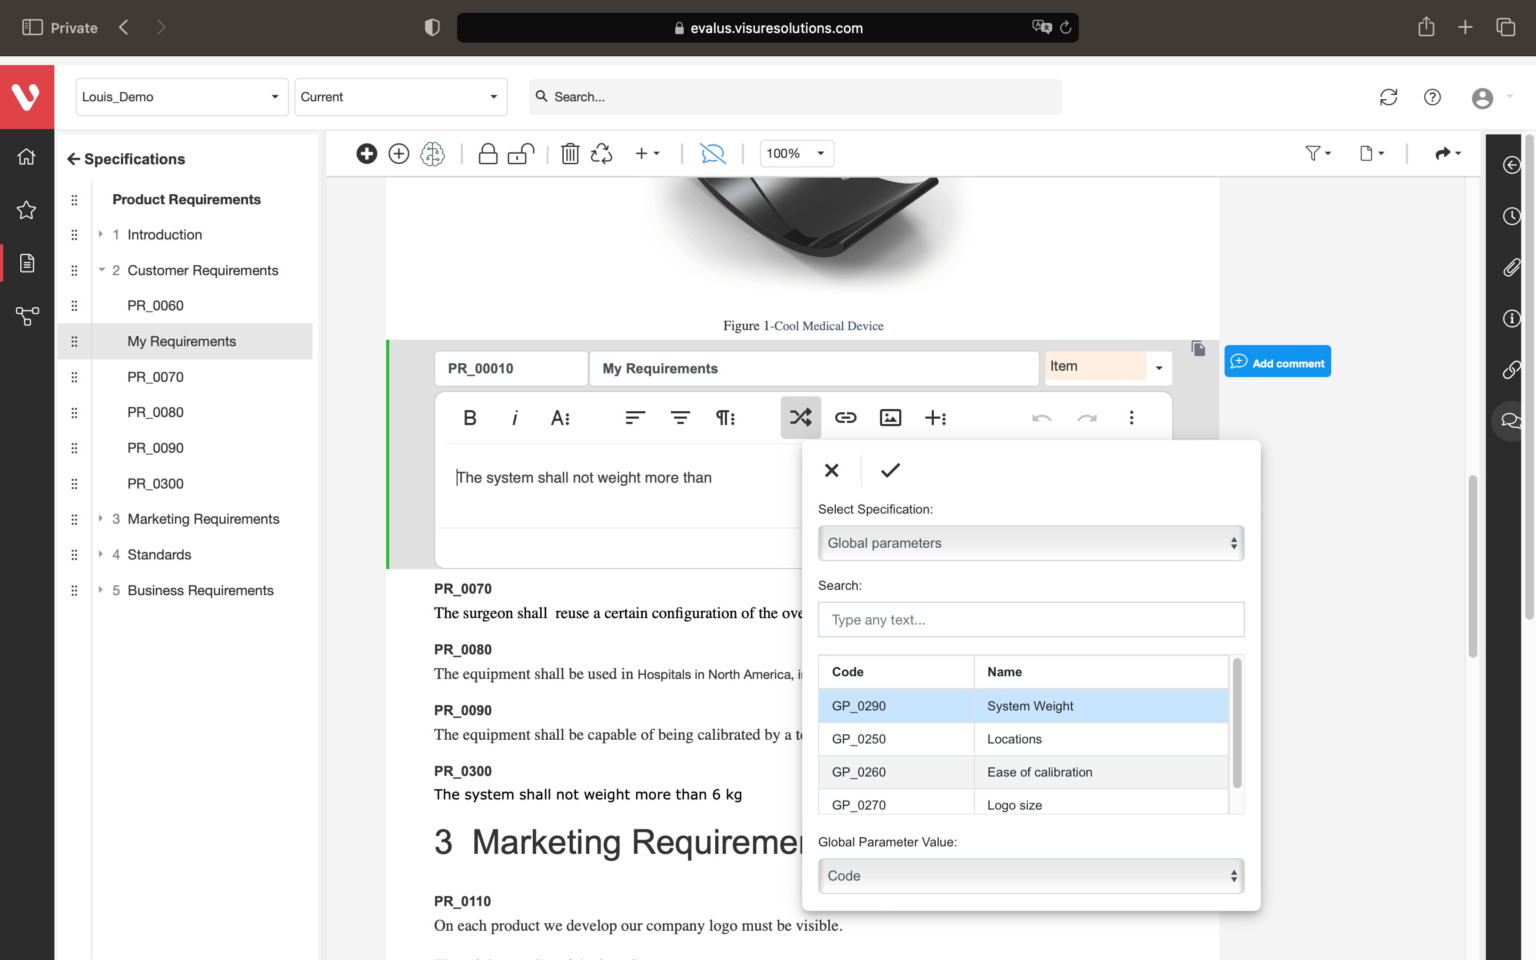
Task: Delete the item using trash icon
Action: pyautogui.click(x=570, y=153)
